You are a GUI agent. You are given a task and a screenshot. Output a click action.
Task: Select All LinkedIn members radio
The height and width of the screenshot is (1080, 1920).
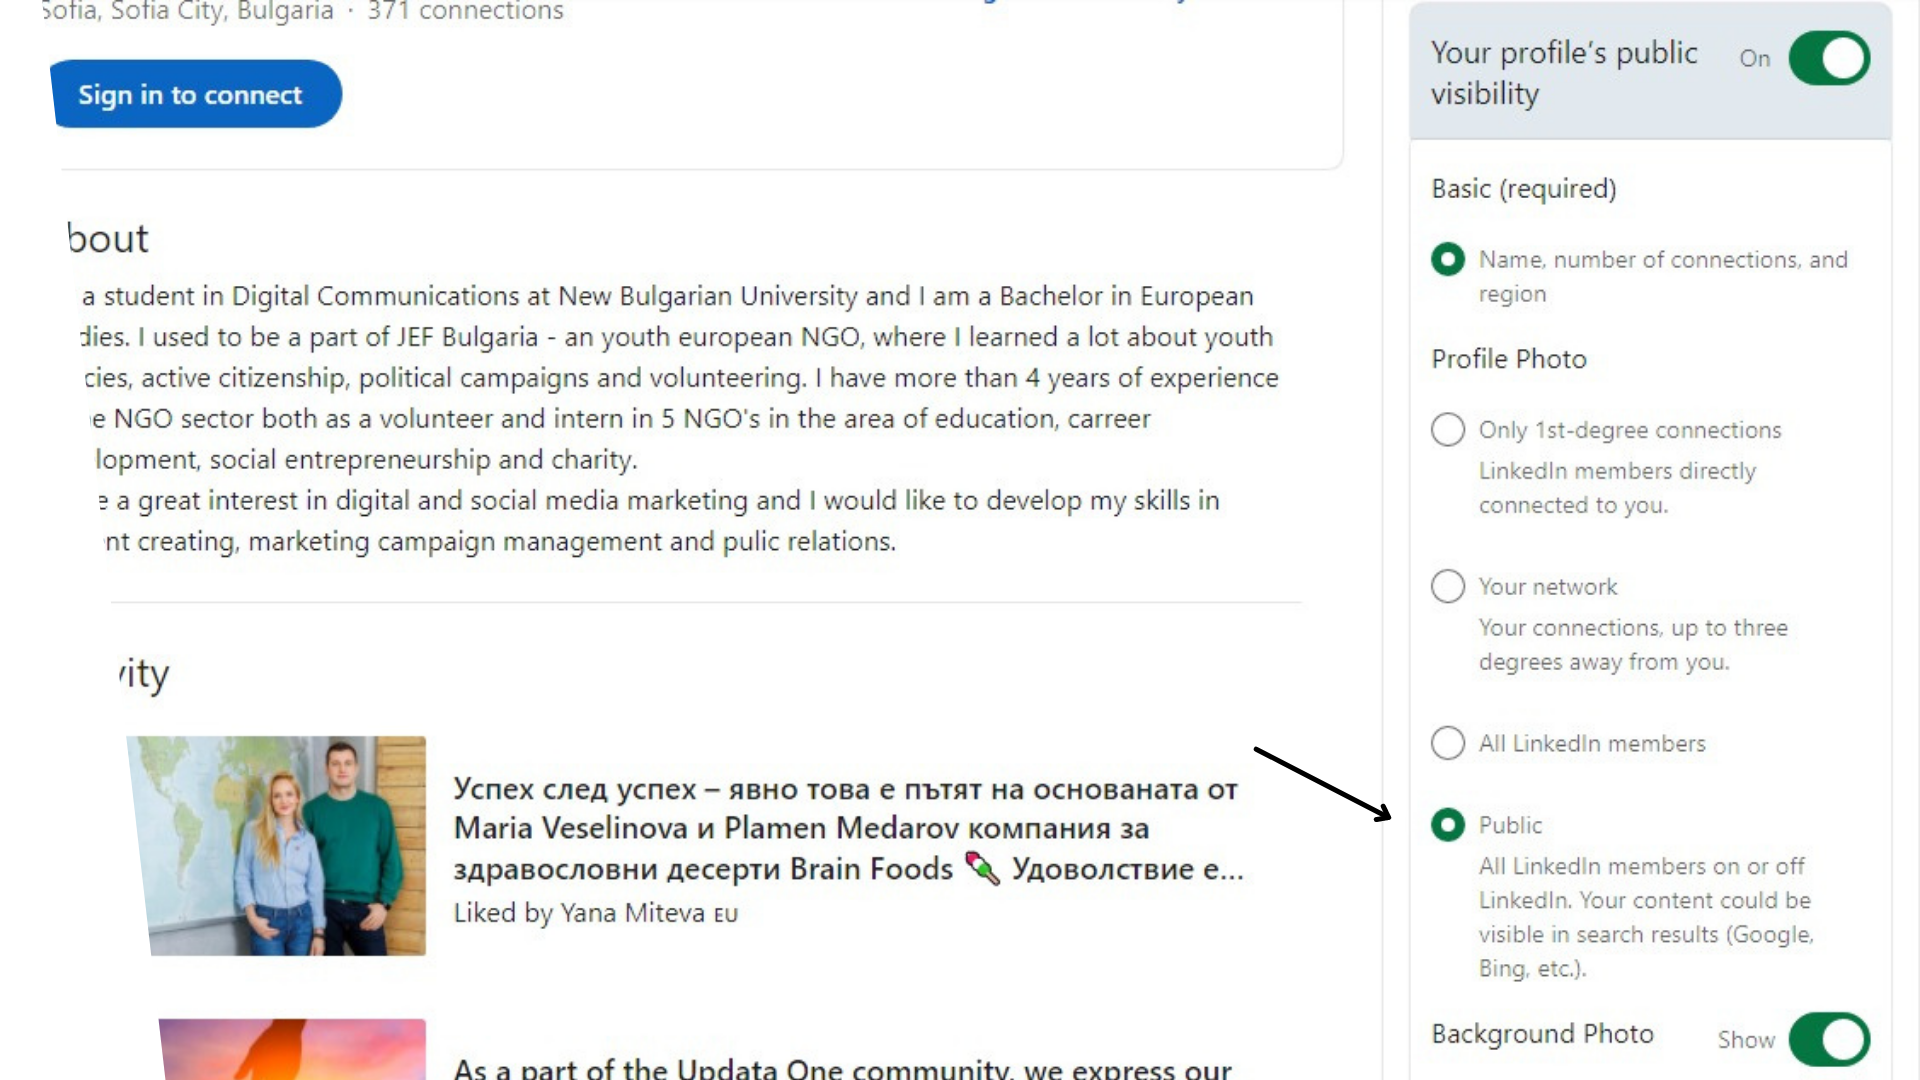(x=1447, y=743)
